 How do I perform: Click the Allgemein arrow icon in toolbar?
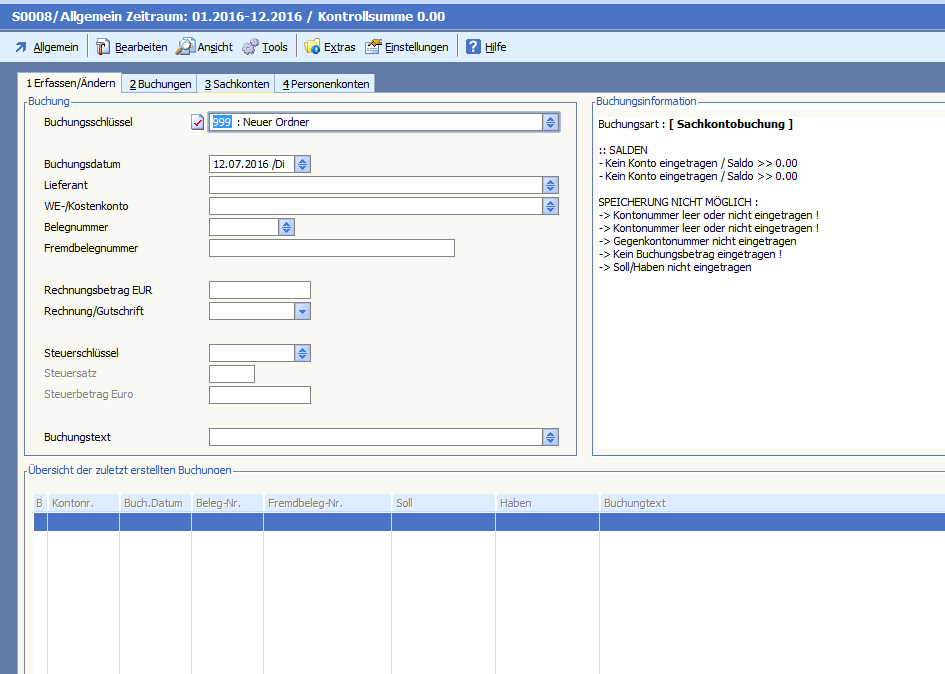pyautogui.click(x=20, y=47)
